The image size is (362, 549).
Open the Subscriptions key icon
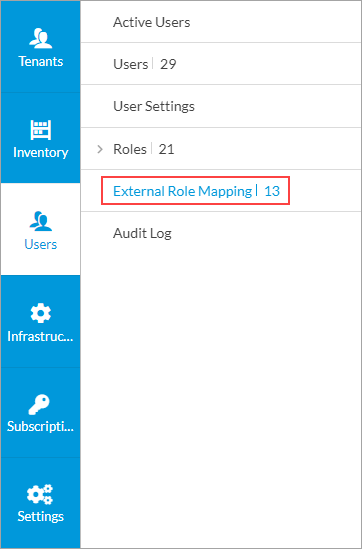tap(39, 405)
